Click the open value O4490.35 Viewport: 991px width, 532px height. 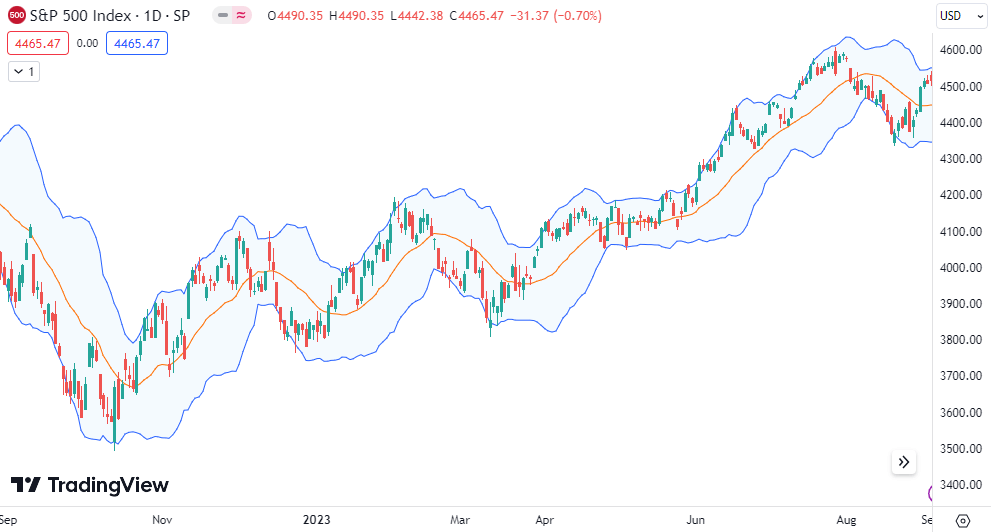point(295,16)
